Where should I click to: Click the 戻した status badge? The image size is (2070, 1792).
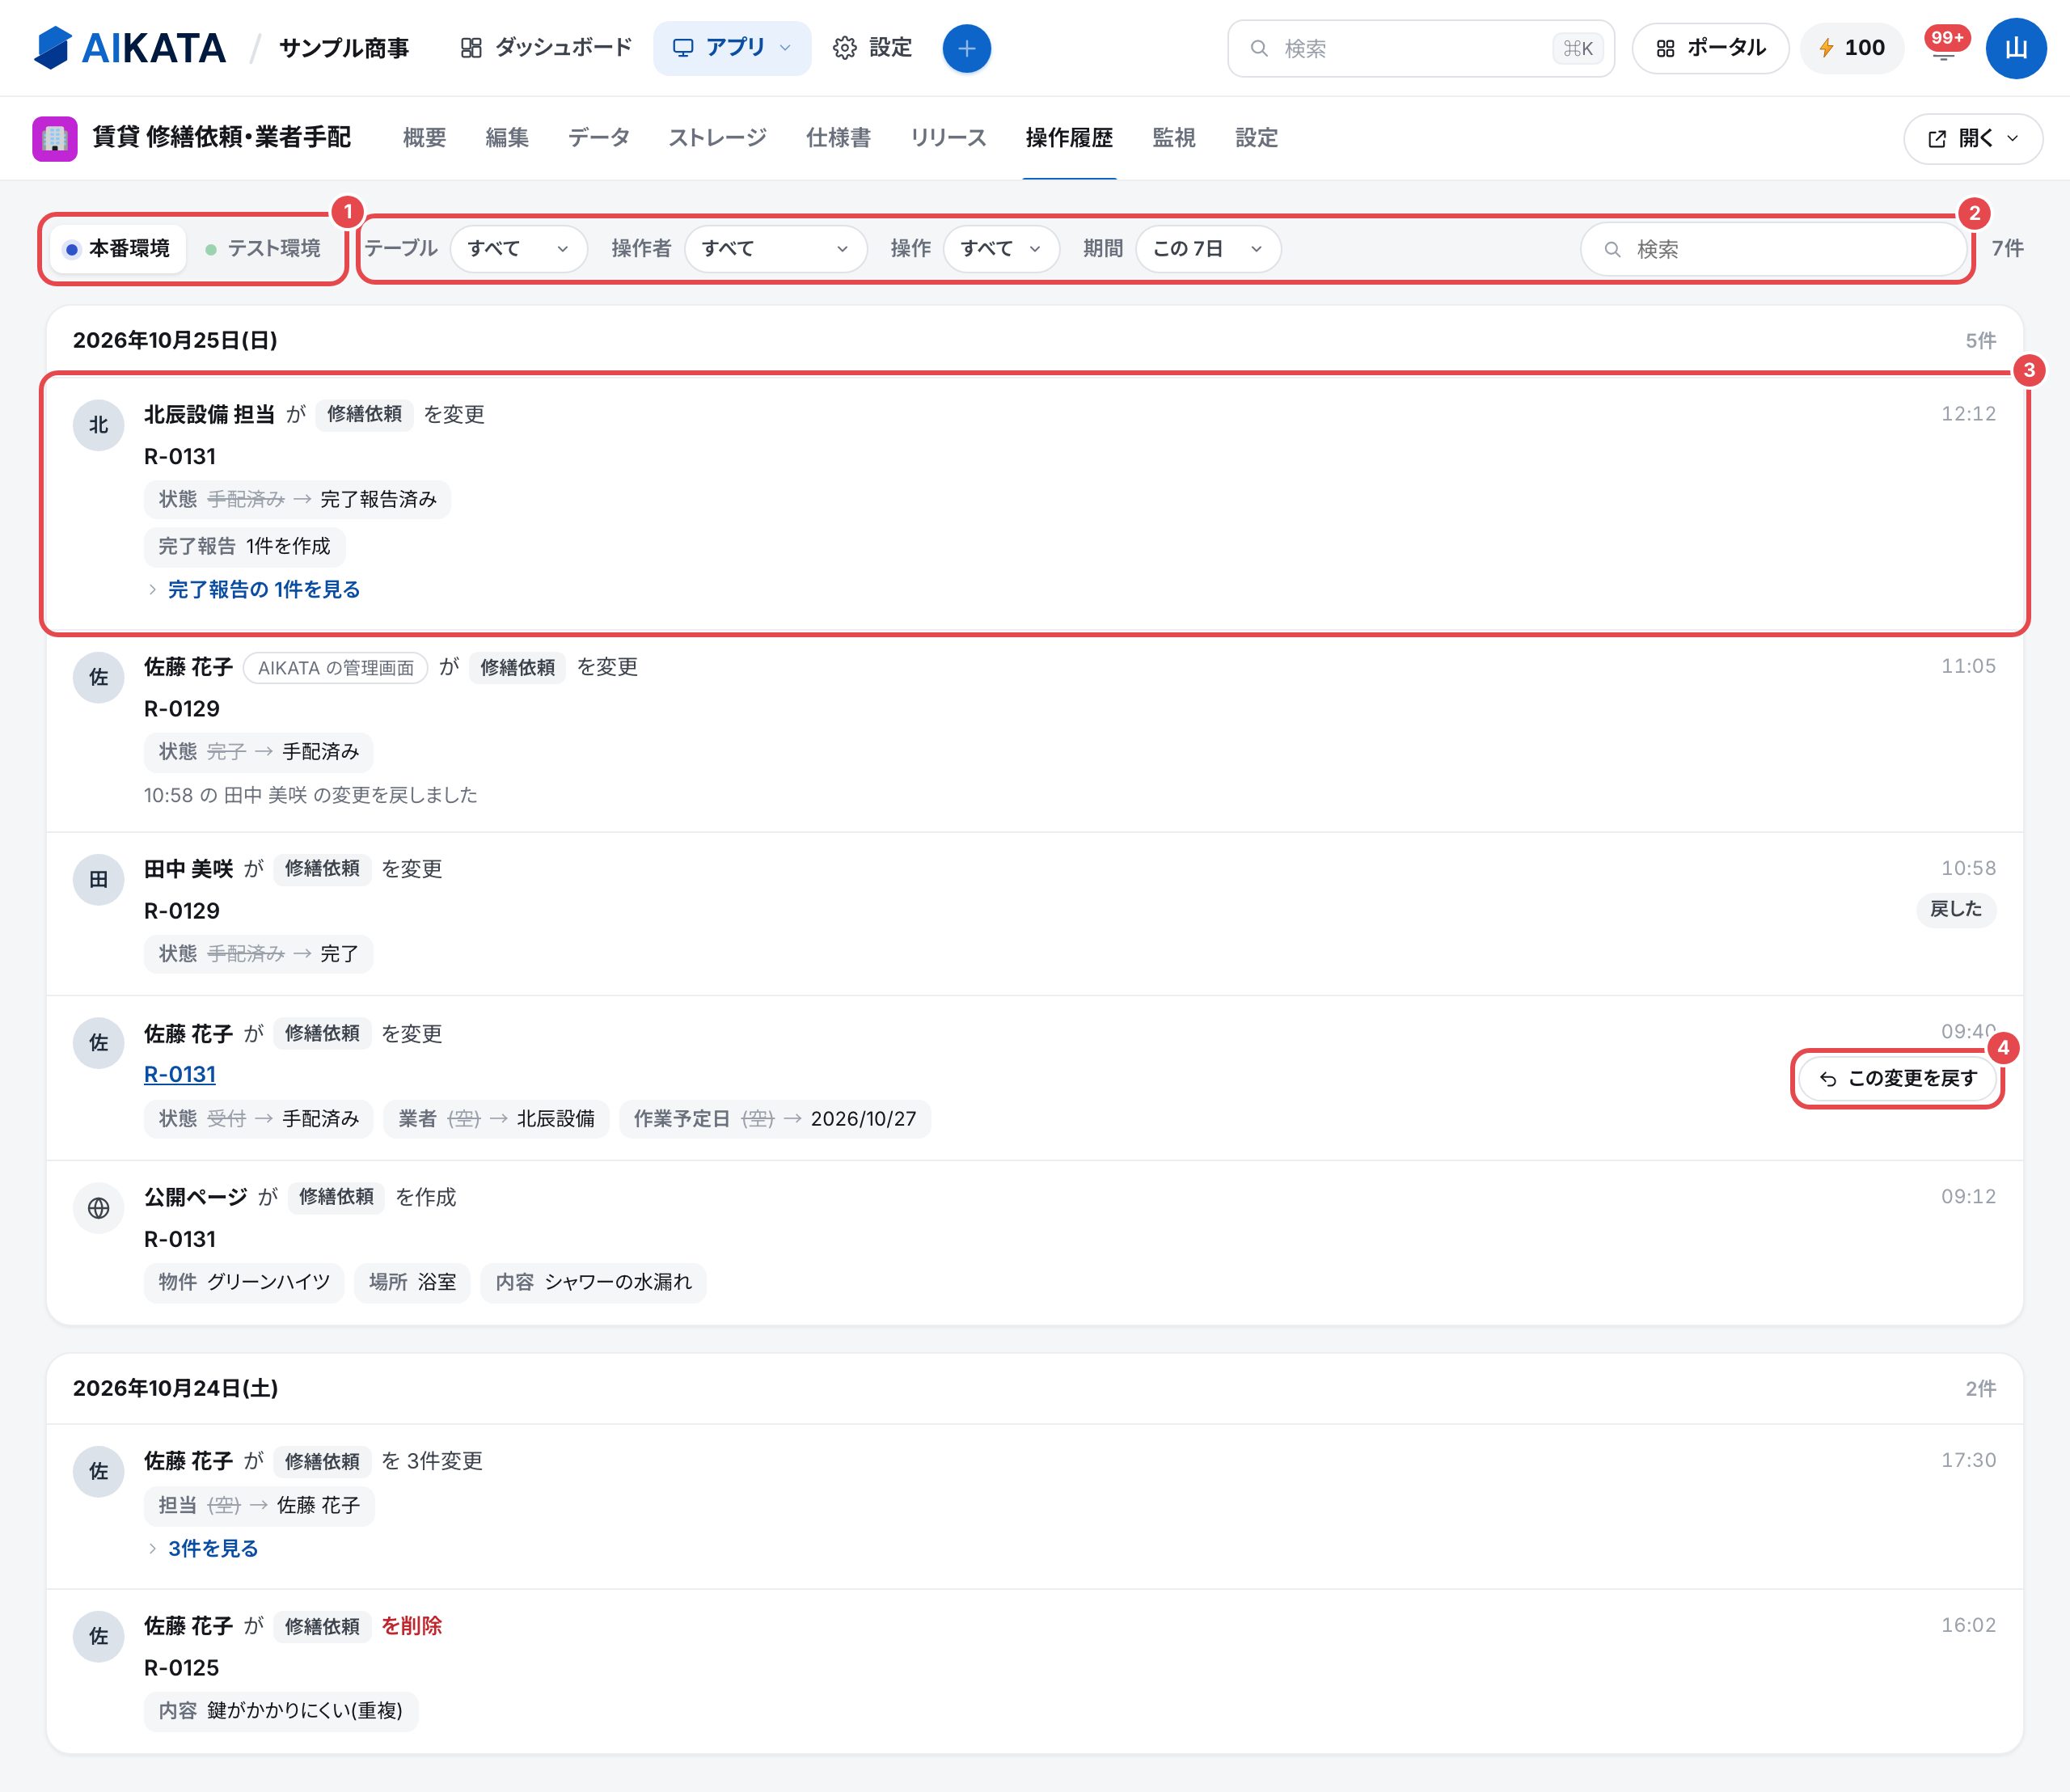pos(1956,909)
